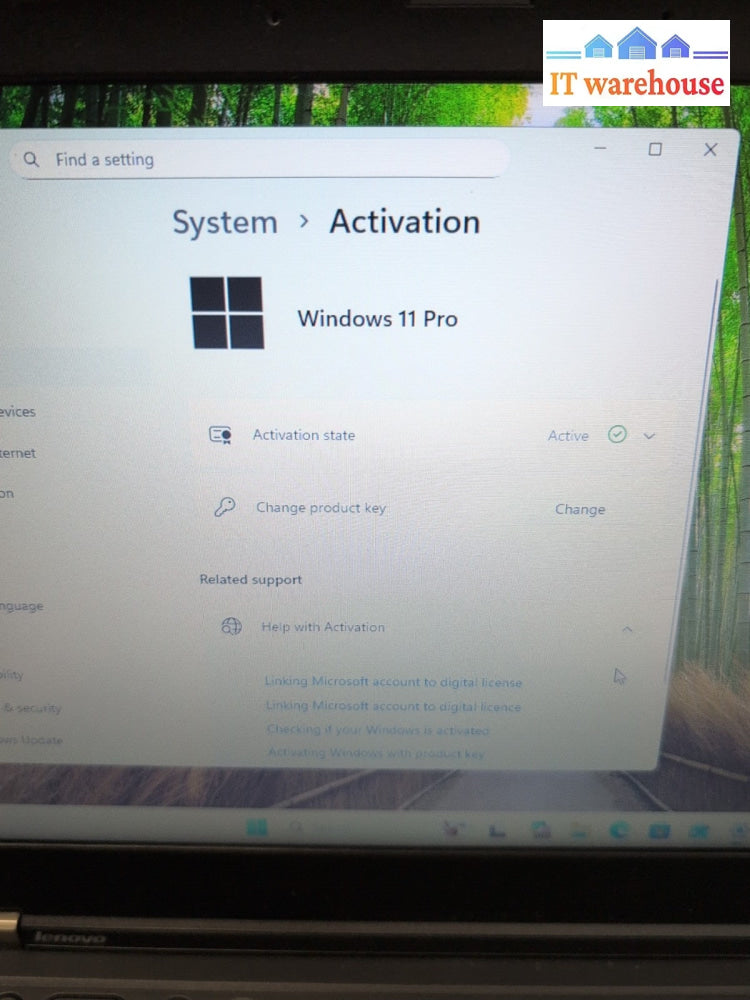Launch Microsoft Edge from the taskbar
Image resolution: width=750 pixels, height=1000 pixels.
click(x=619, y=830)
